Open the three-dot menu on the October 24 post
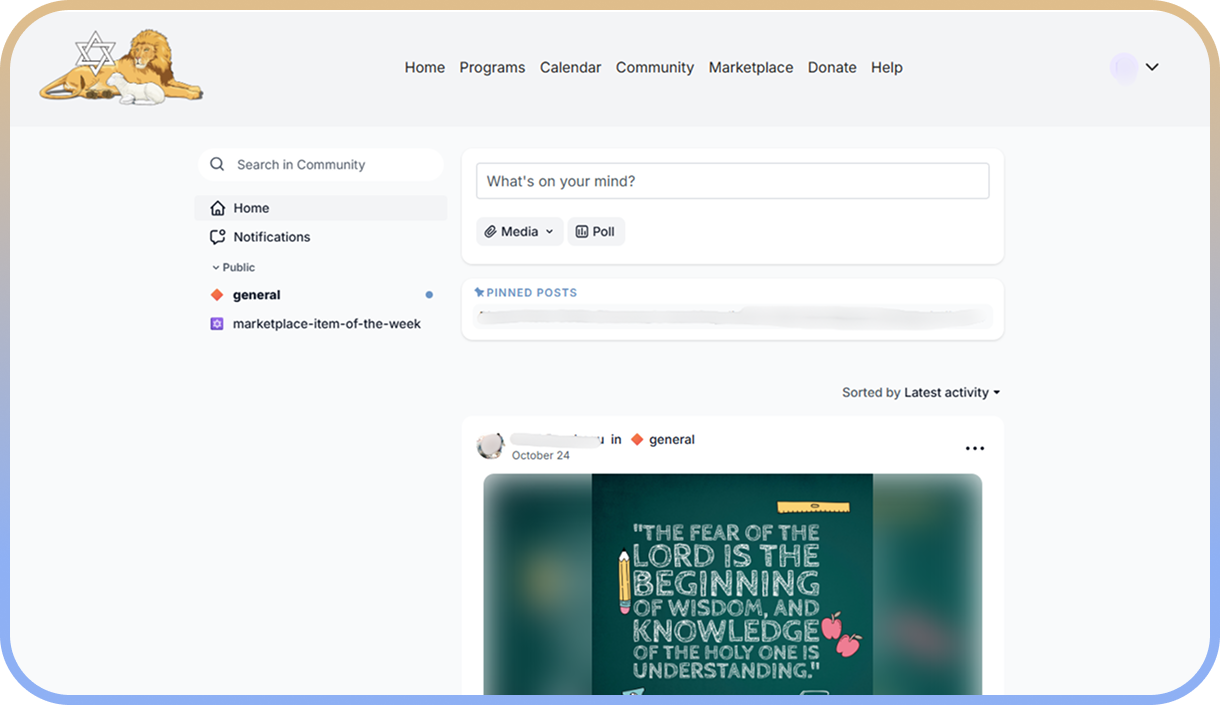 click(975, 447)
